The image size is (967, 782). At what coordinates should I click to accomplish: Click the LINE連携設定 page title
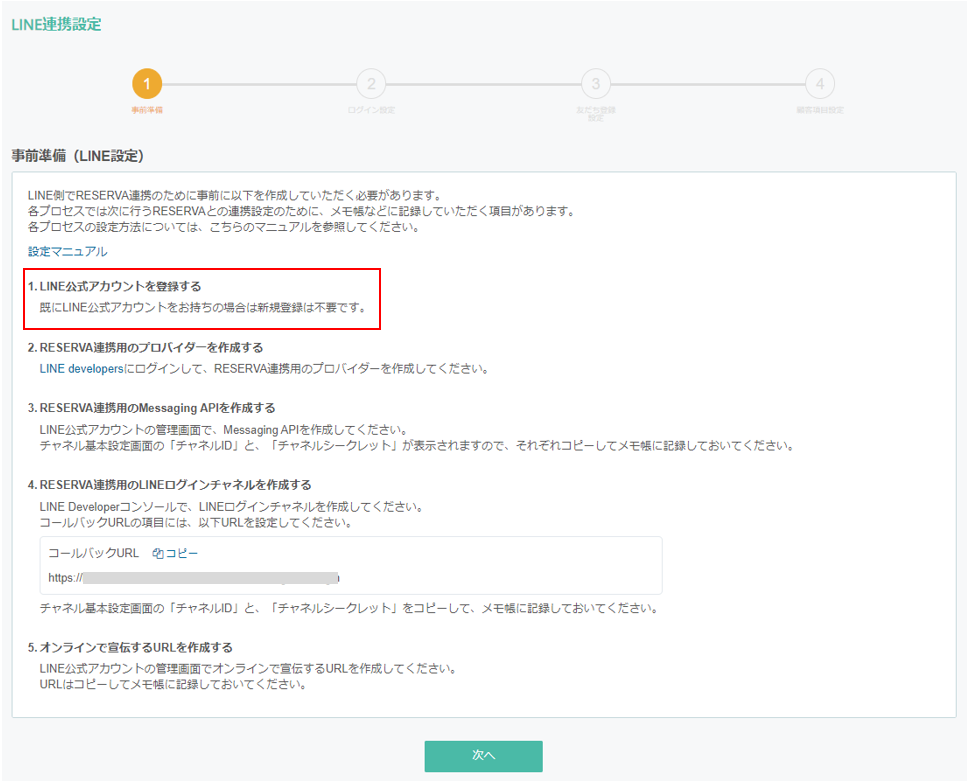pyautogui.click(x=56, y=24)
